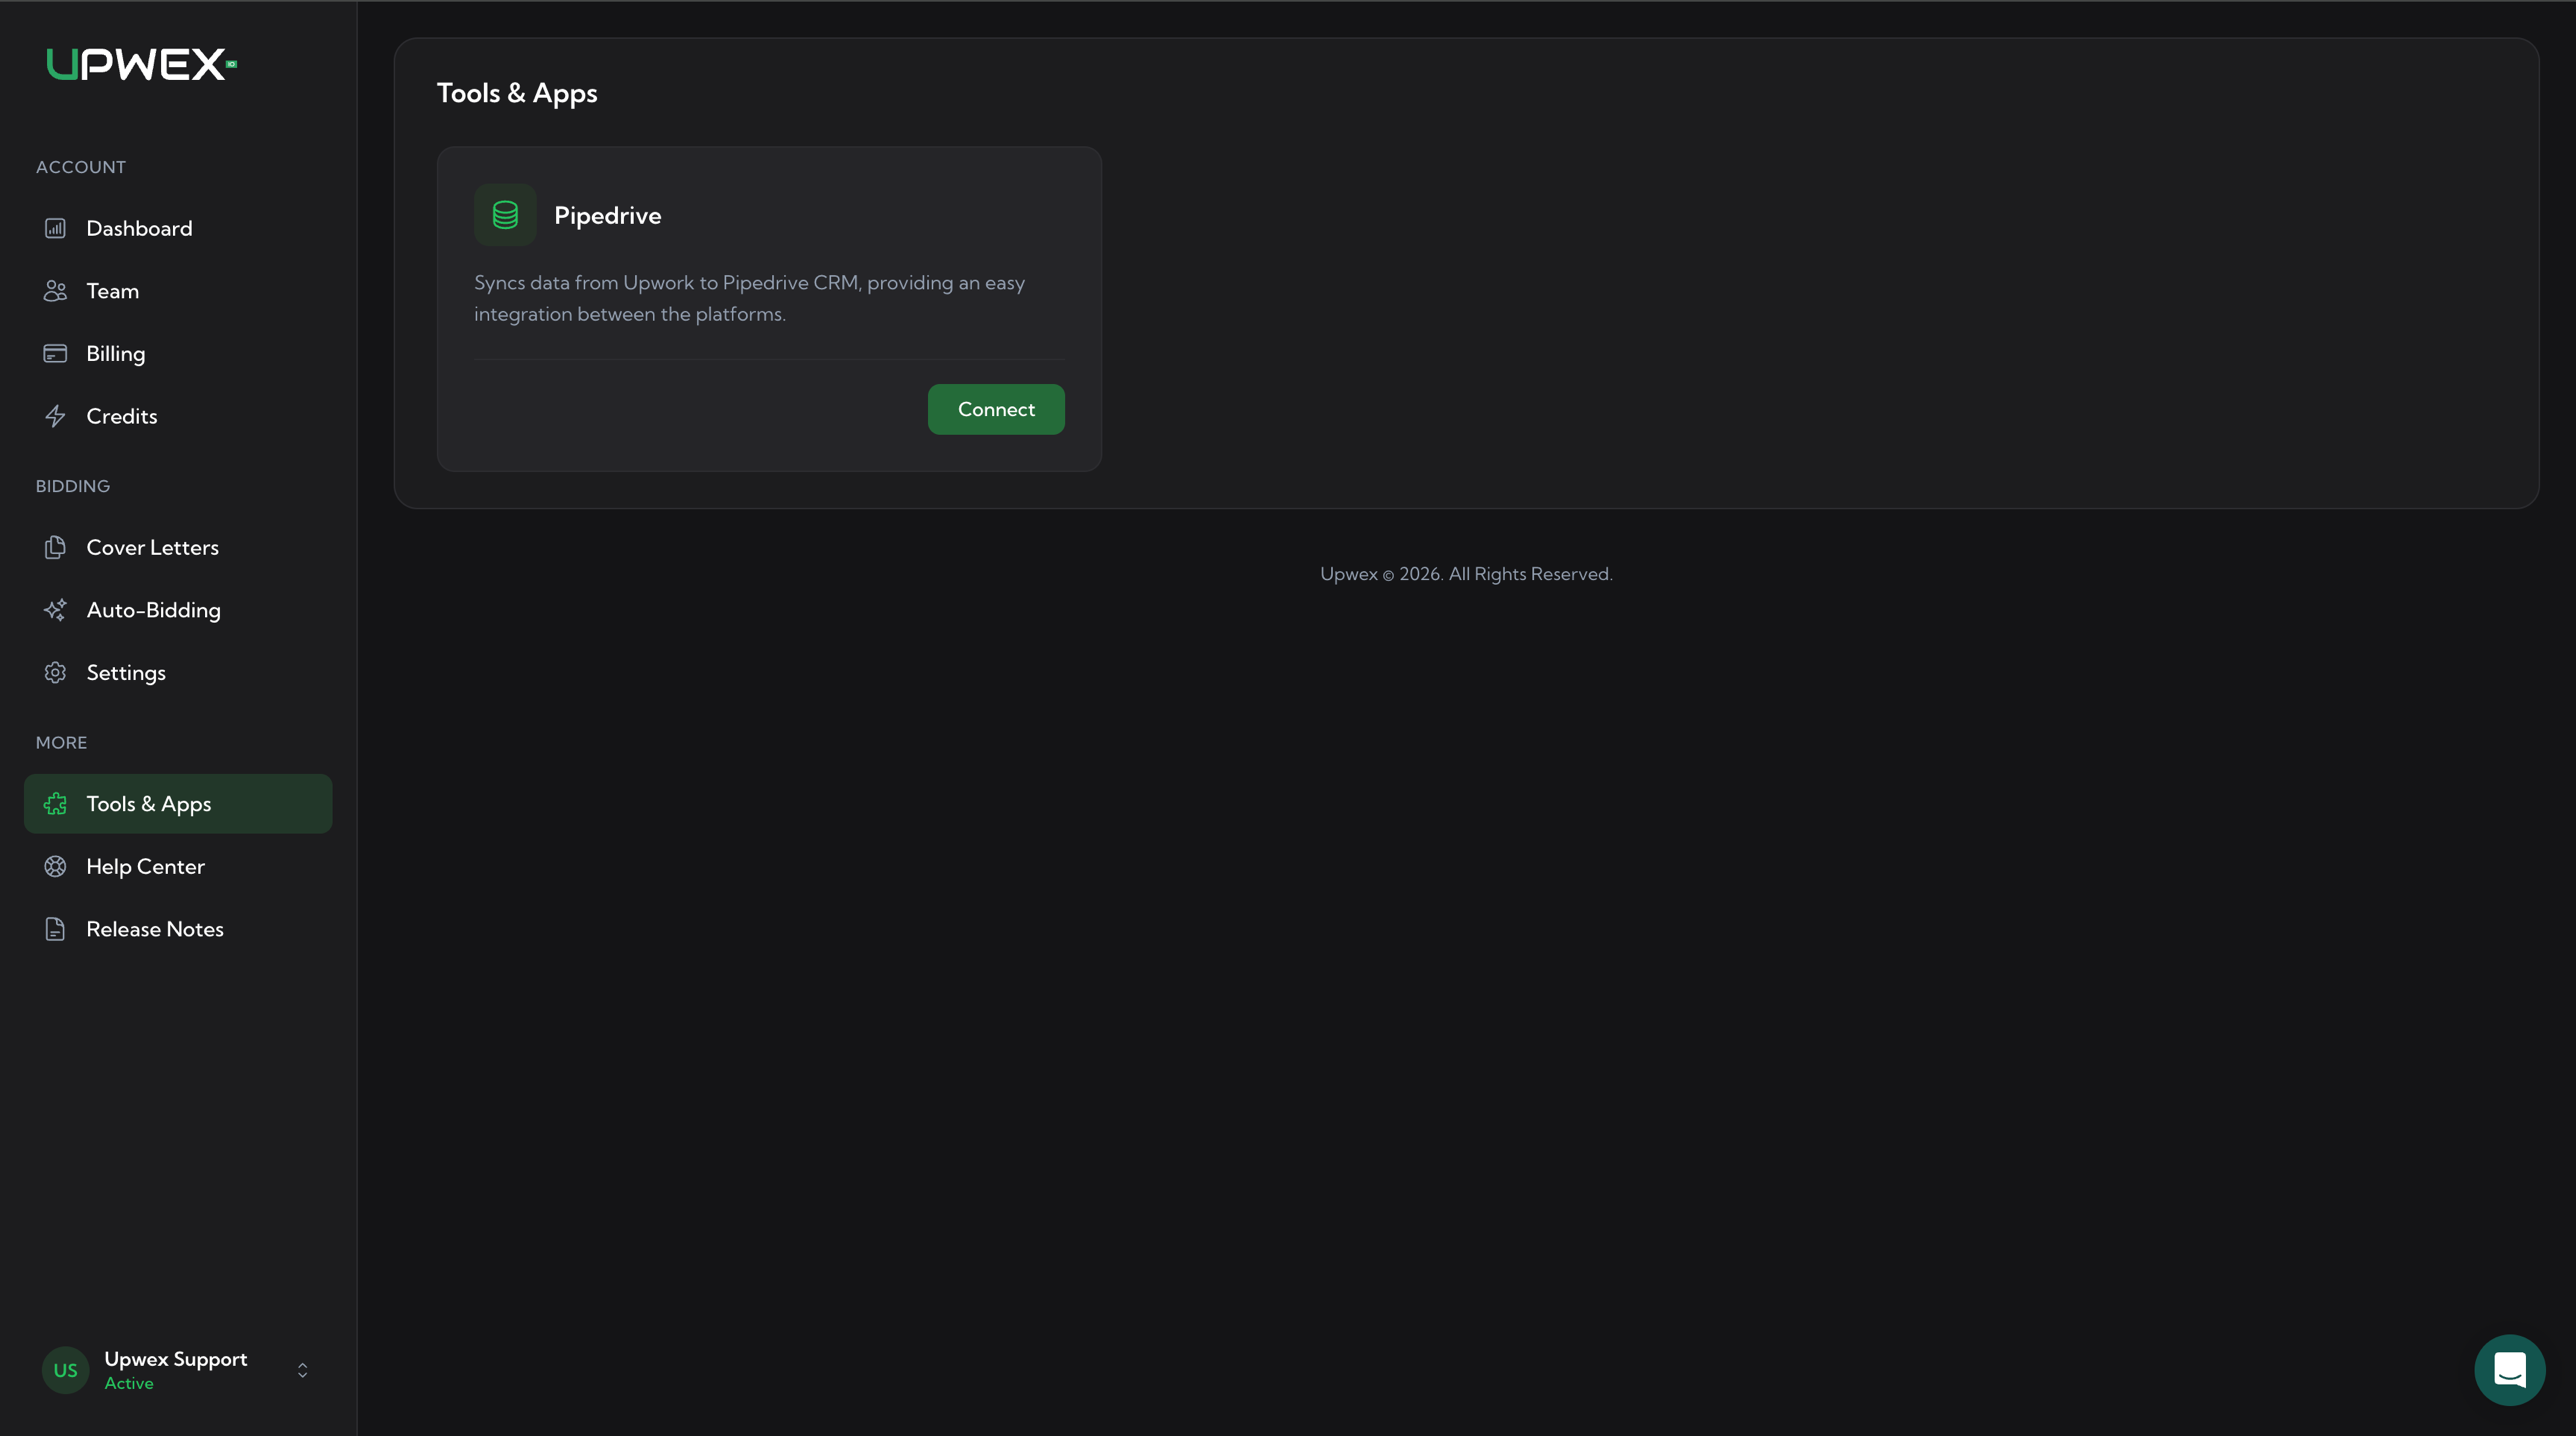Open the Help Center
This screenshot has width=2576, height=1436.
tap(178, 866)
